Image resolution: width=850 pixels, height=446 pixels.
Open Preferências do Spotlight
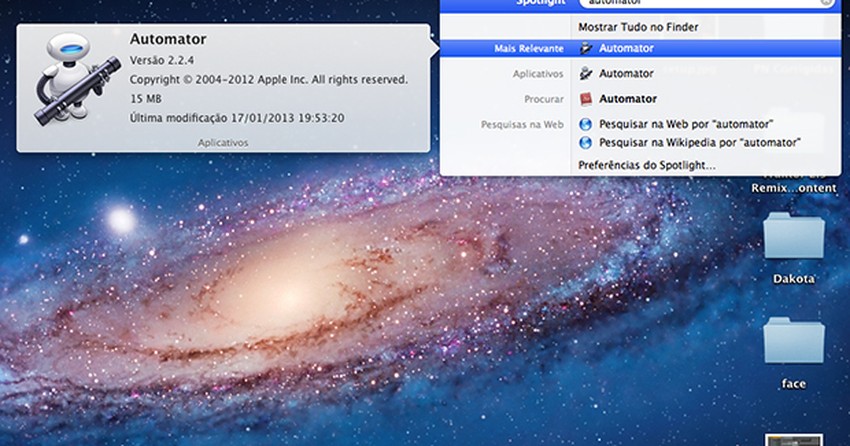coord(647,165)
